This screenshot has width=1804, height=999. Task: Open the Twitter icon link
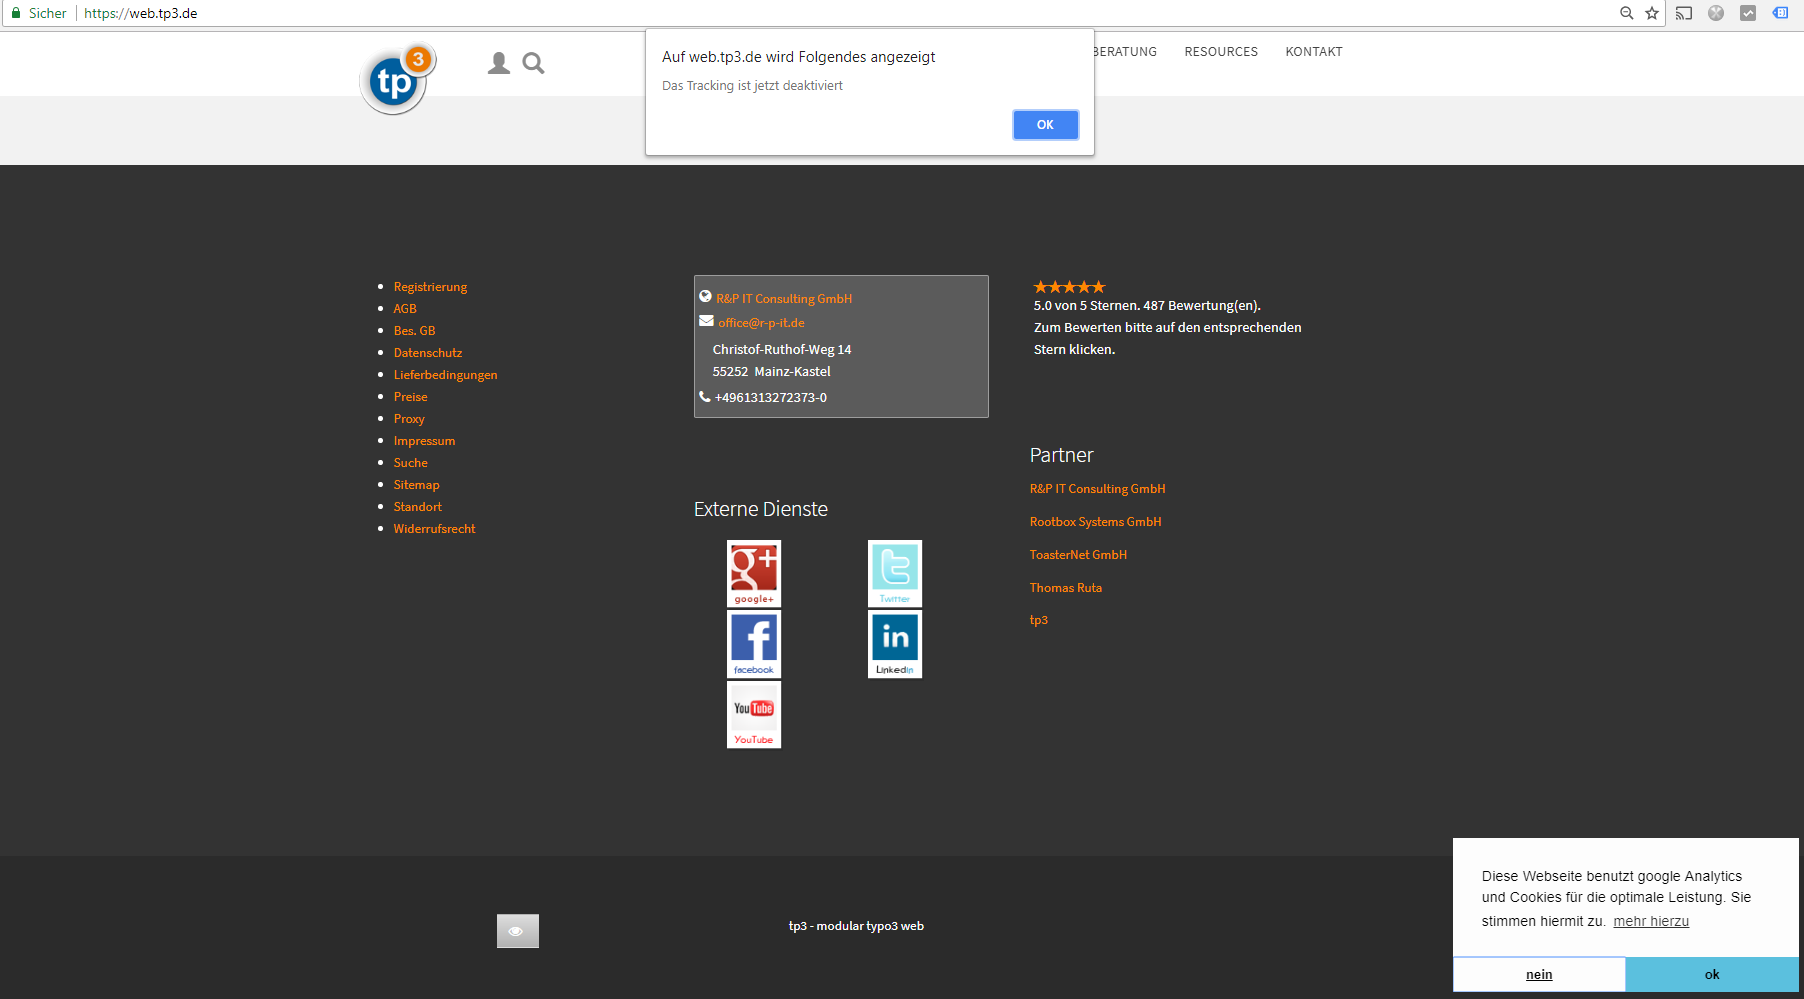pyautogui.click(x=894, y=573)
